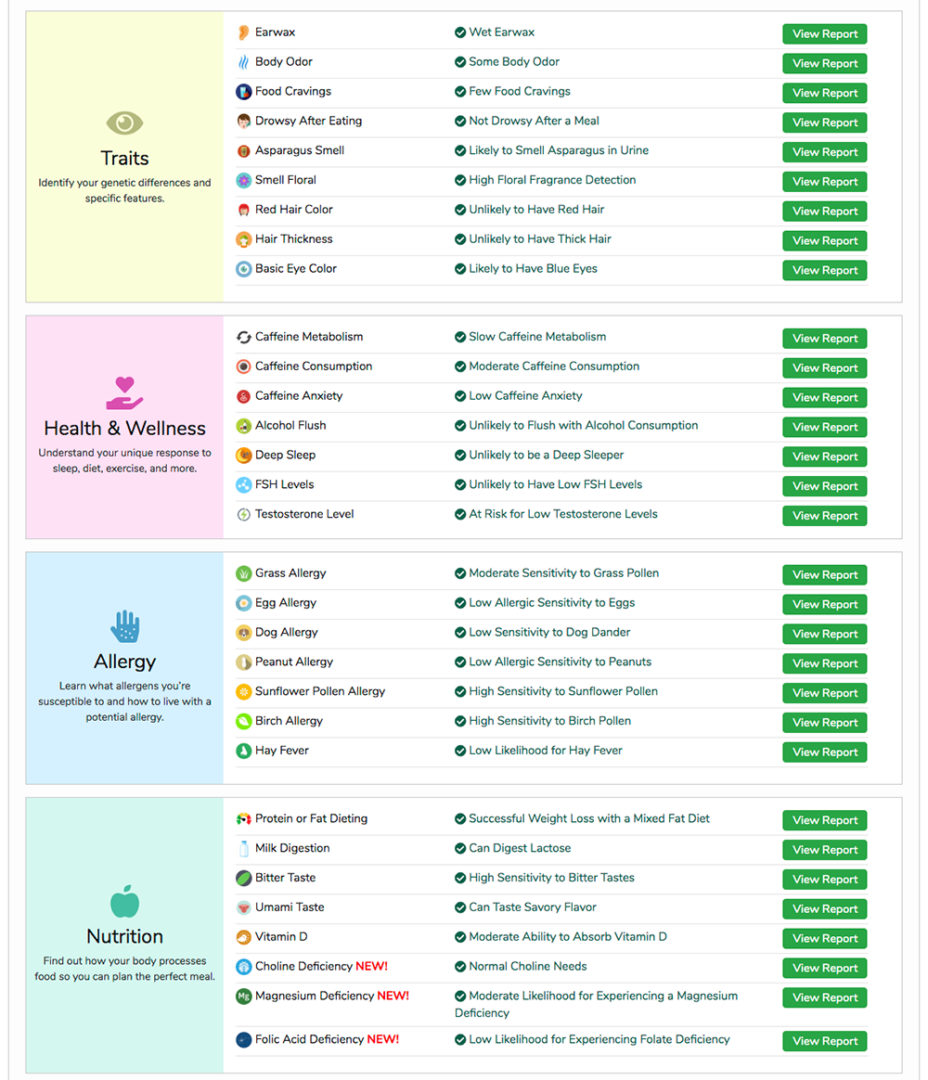Click the Allergy raised-hand icon
Screen dimensions: 928x1080
pos(123,627)
